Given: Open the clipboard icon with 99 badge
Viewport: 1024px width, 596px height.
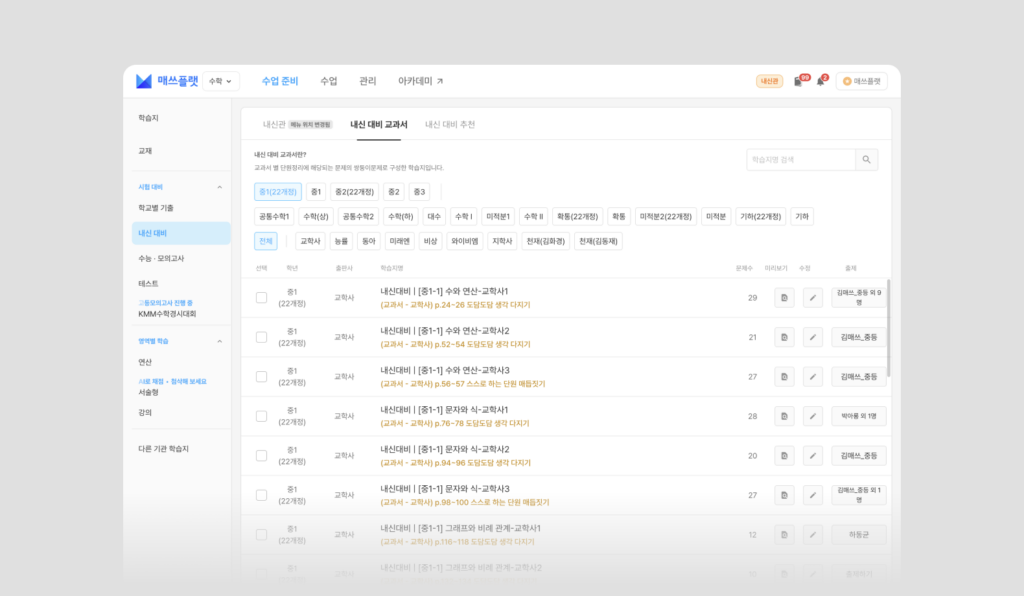Looking at the screenshot, I should coord(797,82).
